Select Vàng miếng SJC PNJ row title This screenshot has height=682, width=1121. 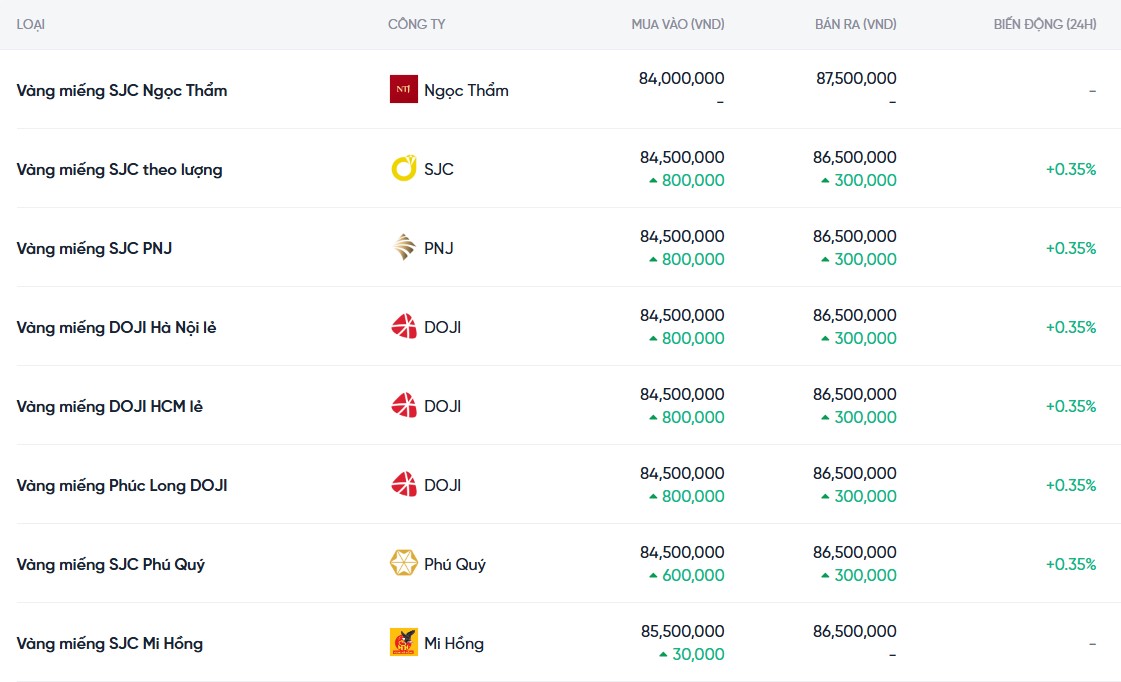point(94,248)
